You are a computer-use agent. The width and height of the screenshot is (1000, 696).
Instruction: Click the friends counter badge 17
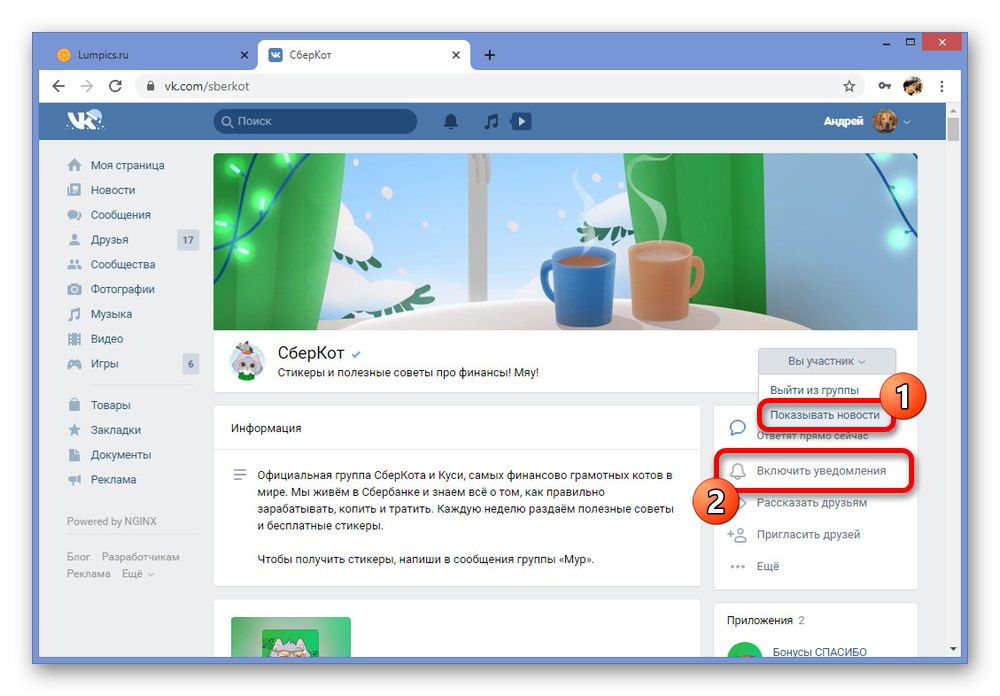[188, 240]
